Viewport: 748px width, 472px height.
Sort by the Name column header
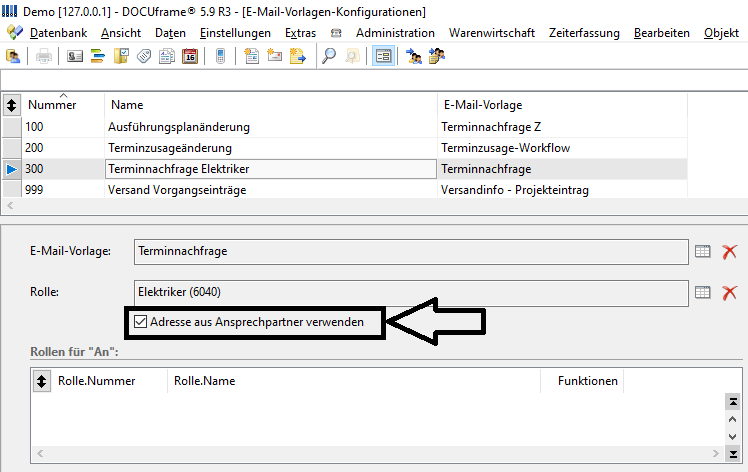pos(270,105)
